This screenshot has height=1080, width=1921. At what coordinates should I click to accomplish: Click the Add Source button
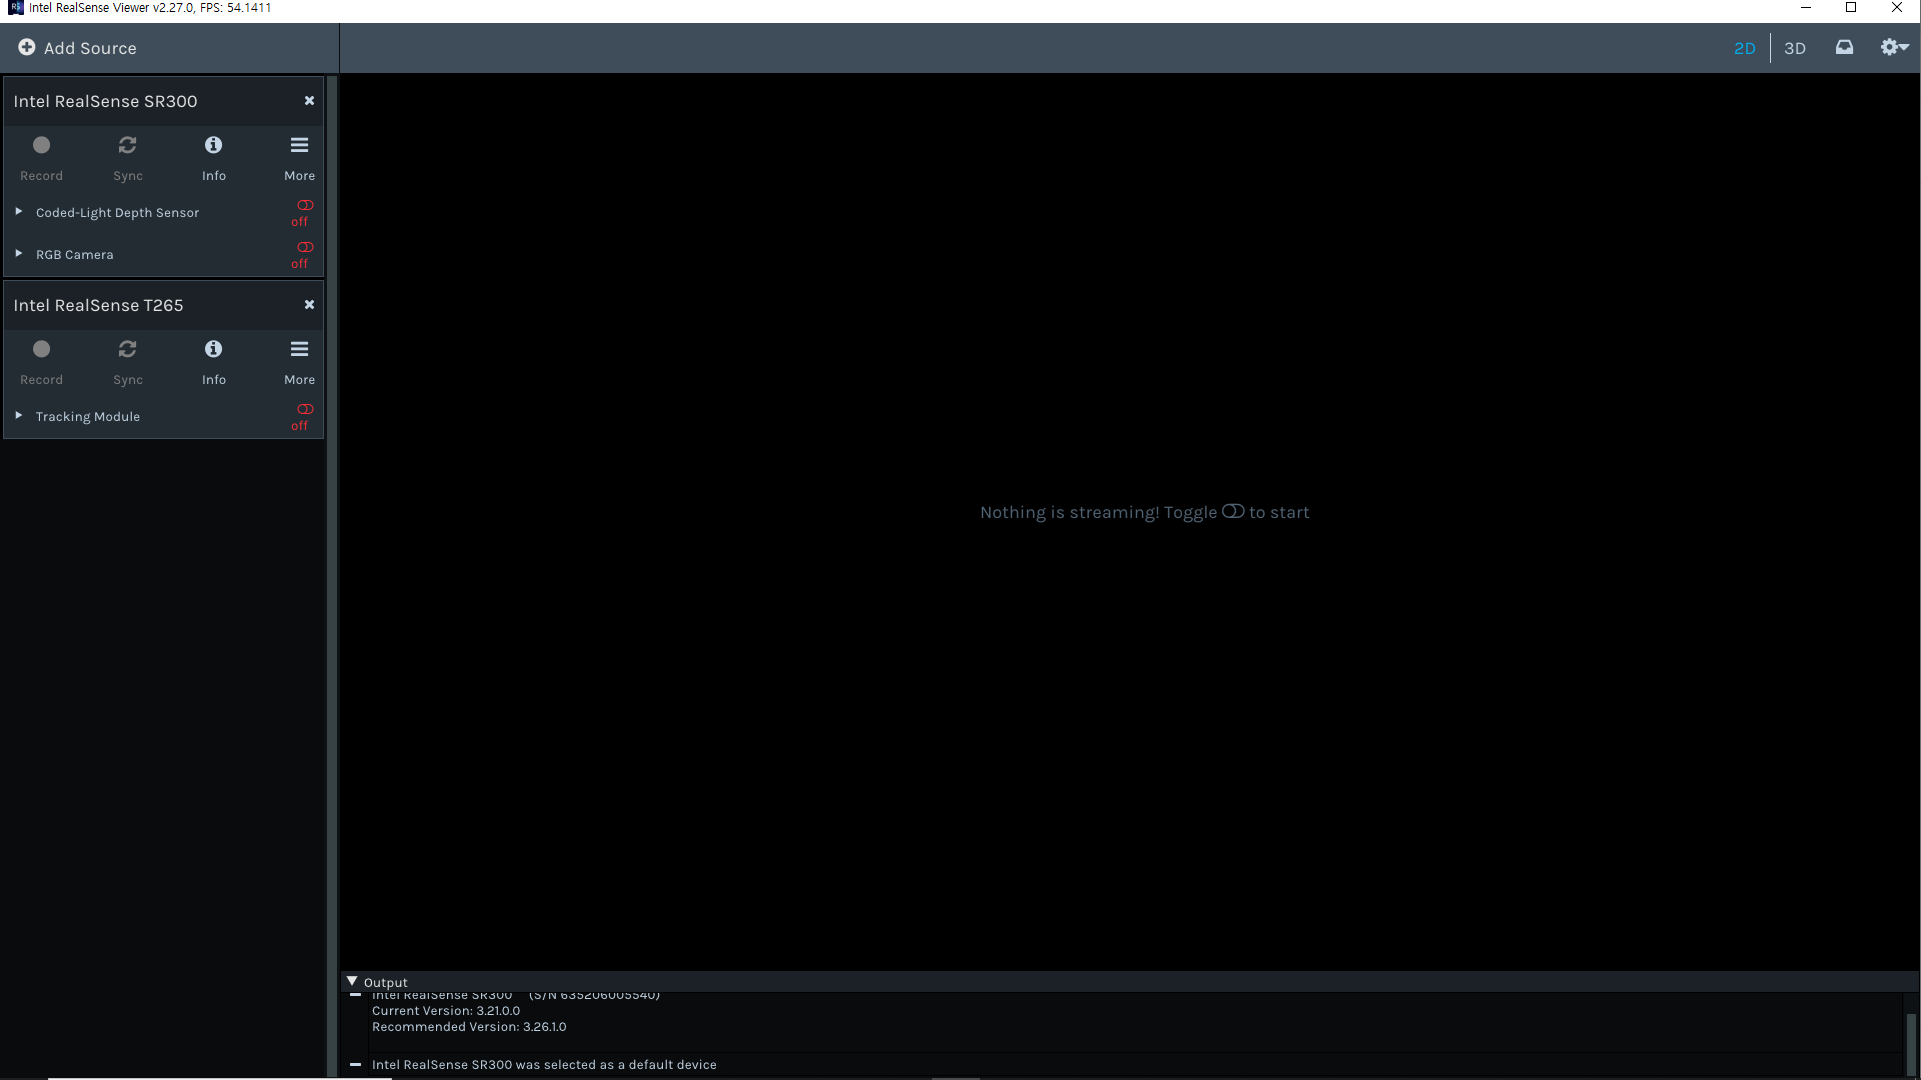[78, 47]
